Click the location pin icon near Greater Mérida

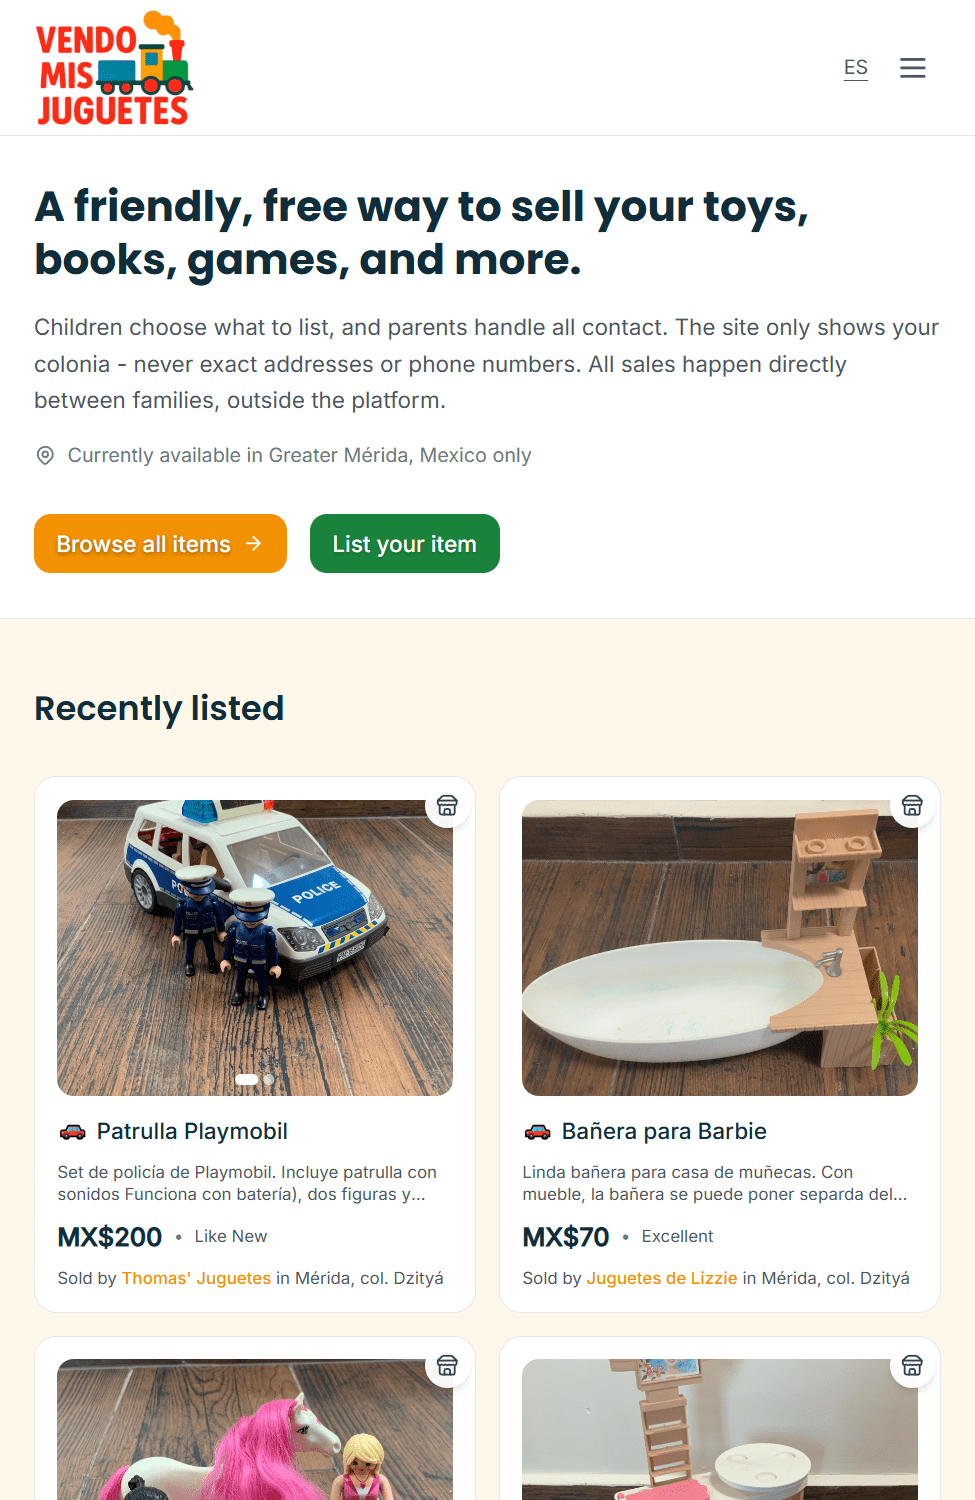(45, 456)
